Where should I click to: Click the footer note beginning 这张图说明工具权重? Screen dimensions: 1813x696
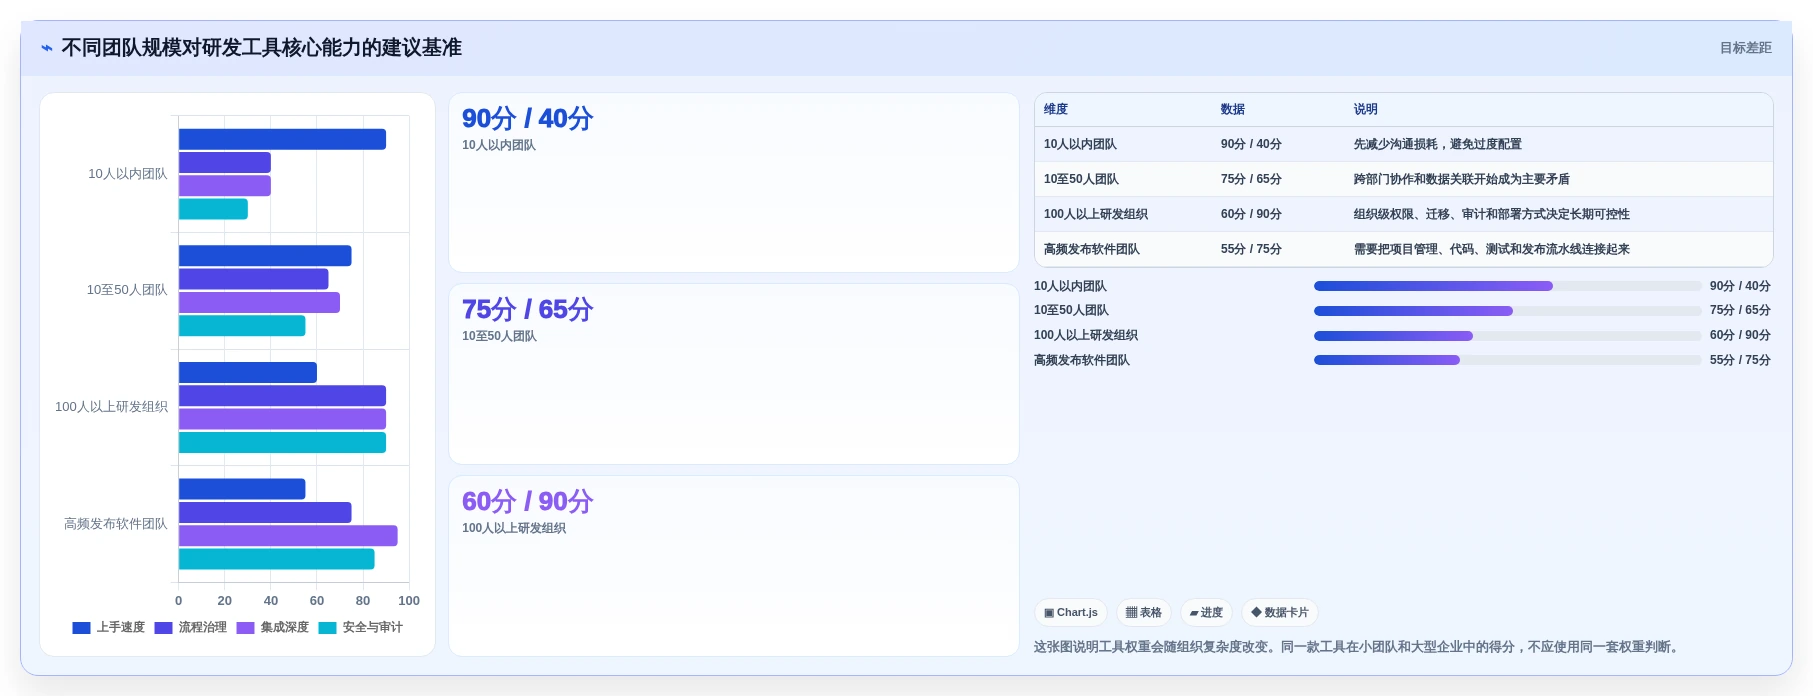point(1358,647)
